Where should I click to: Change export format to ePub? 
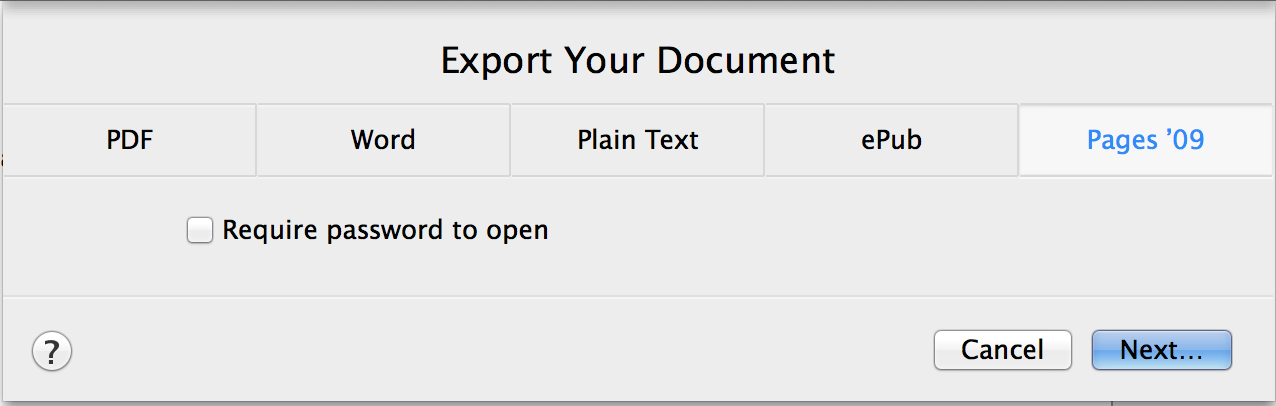(x=891, y=140)
